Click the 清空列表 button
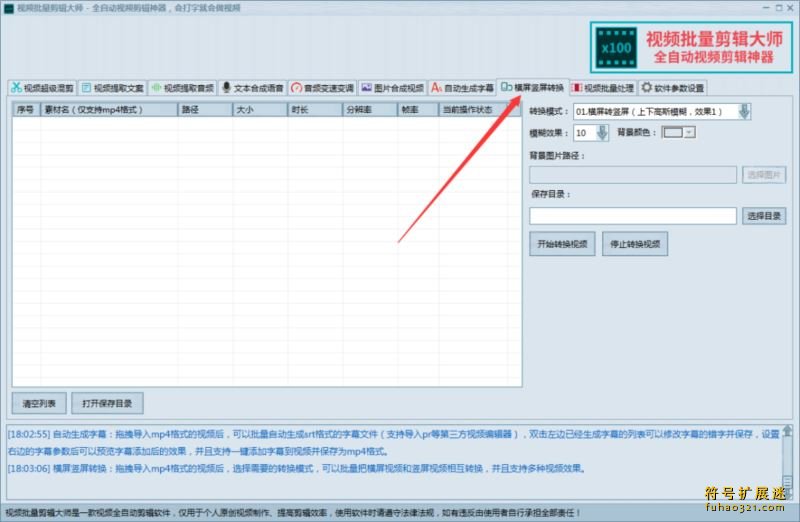The height and width of the screenshot is (522, 800). coord(40,403)
